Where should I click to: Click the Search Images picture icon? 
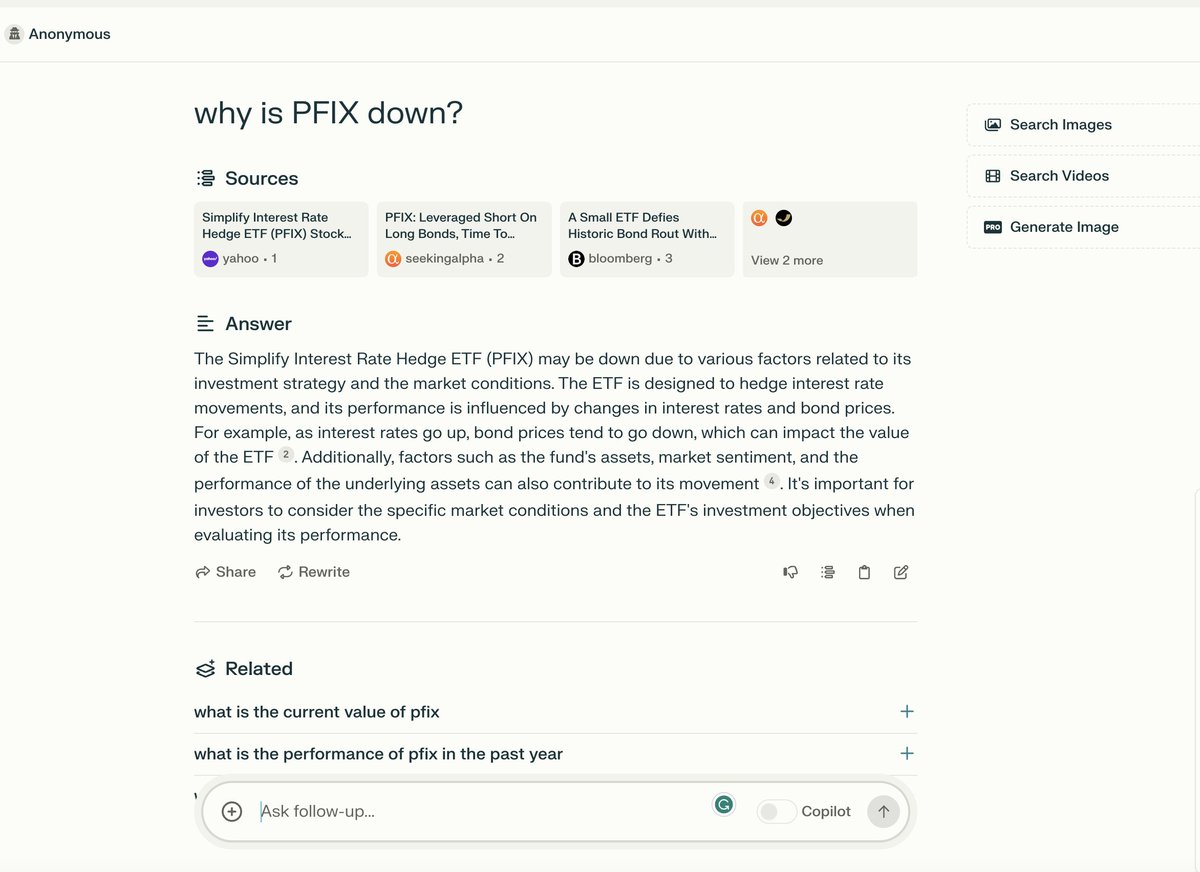[x=993, y=125]
